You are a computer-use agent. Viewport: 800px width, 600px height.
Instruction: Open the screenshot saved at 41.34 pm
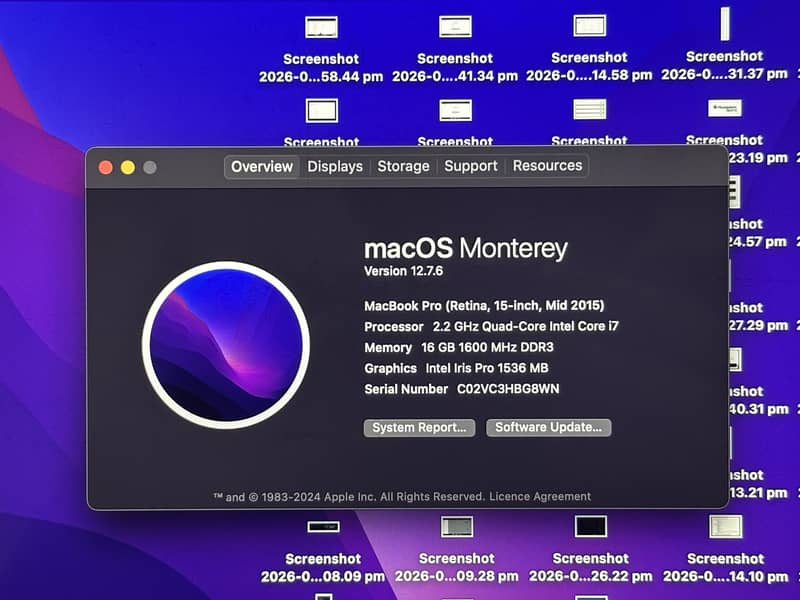click(455, 25)
